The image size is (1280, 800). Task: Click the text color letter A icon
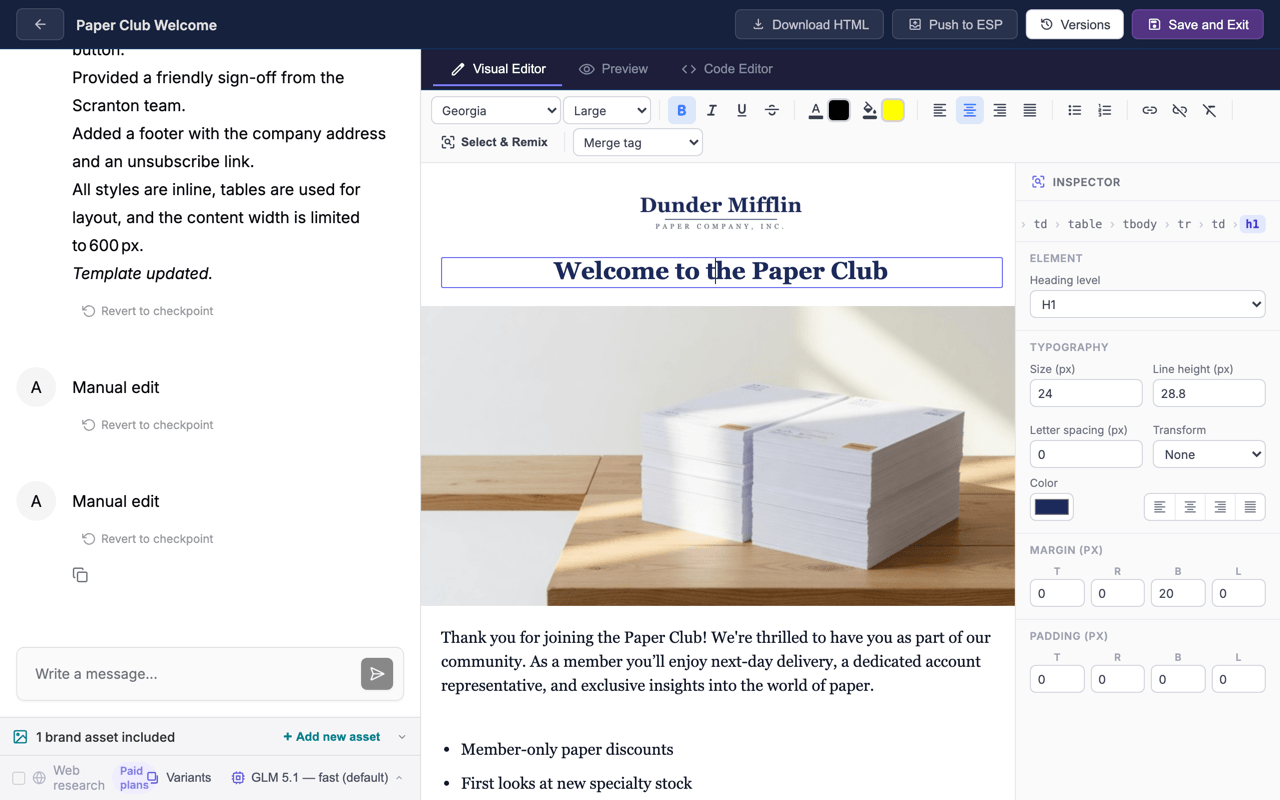point(816,110)
